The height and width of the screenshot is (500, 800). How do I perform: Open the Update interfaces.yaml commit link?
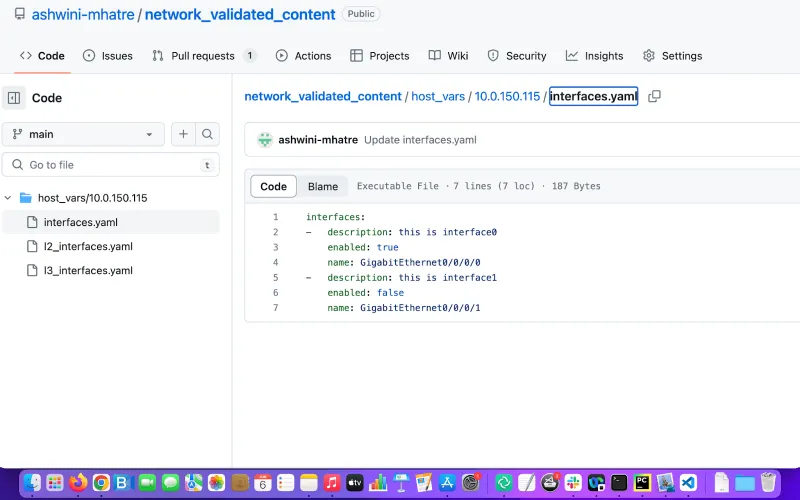(x=420, y=140)
